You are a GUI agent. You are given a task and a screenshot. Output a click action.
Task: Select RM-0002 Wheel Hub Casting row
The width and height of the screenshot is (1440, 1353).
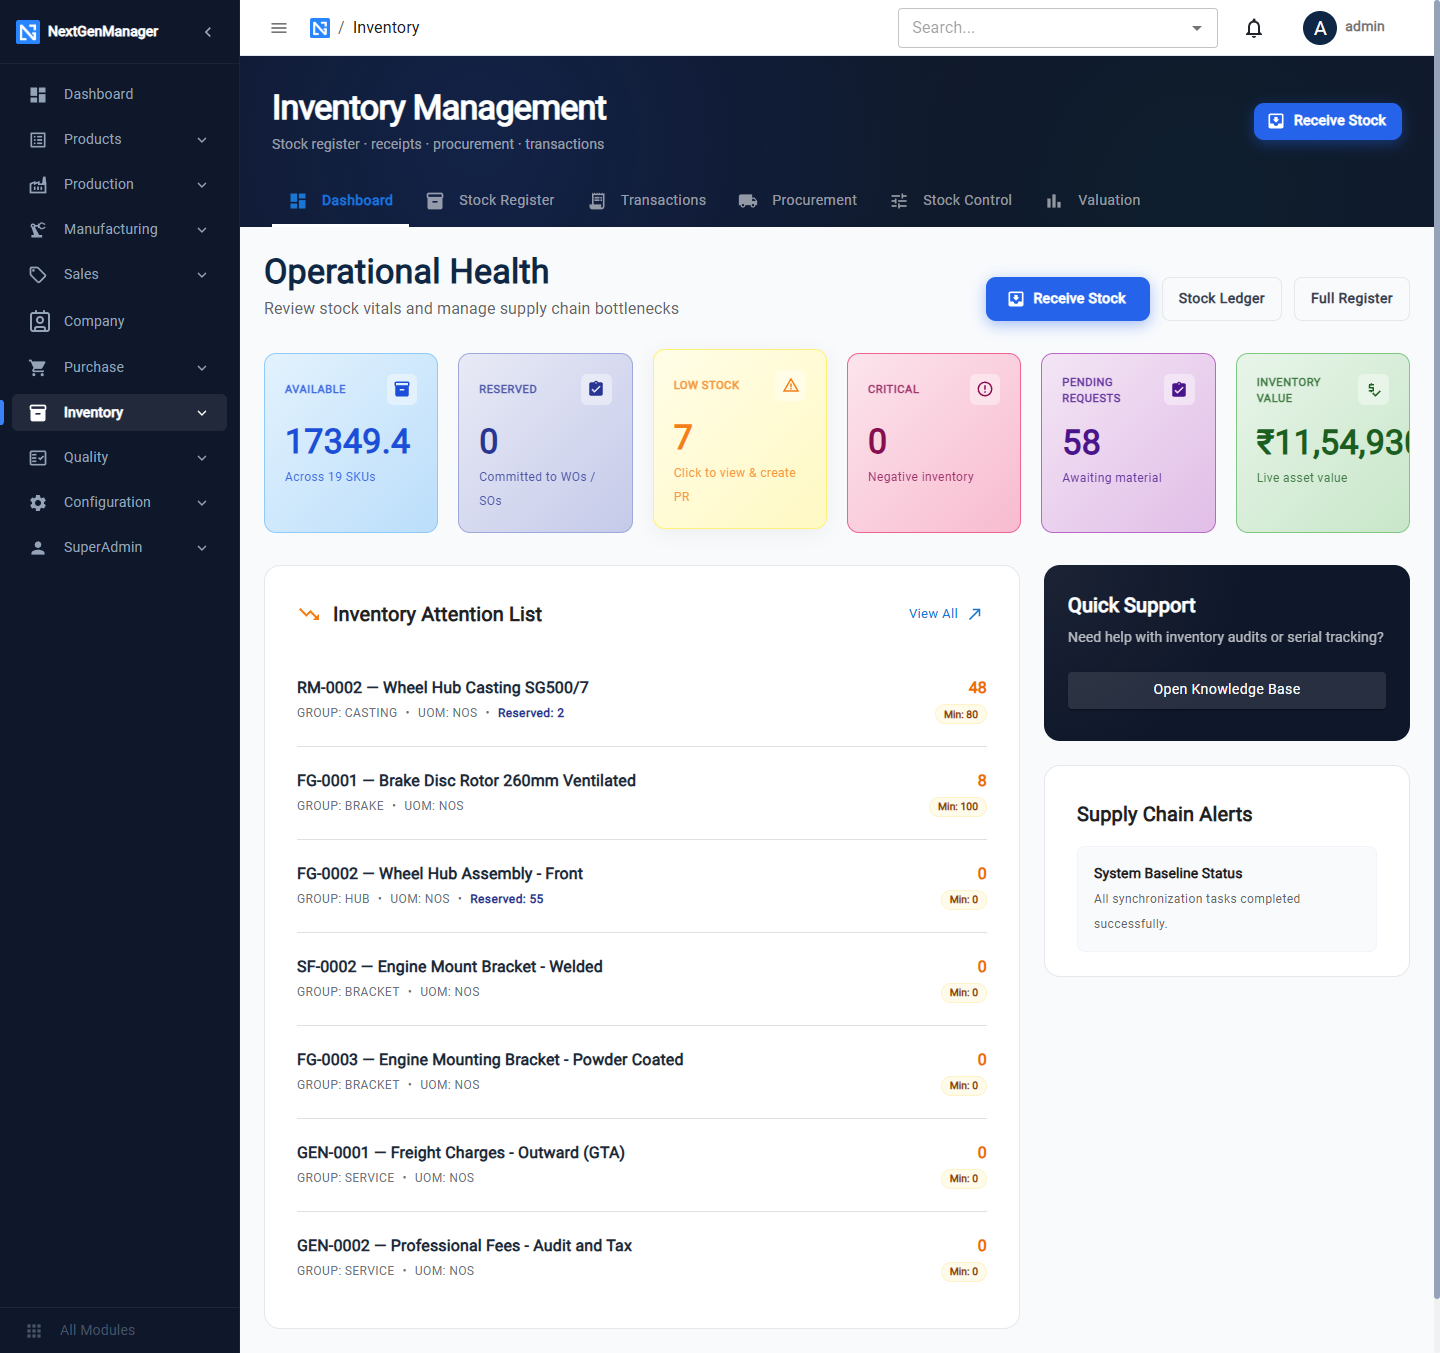coord(642,700)
